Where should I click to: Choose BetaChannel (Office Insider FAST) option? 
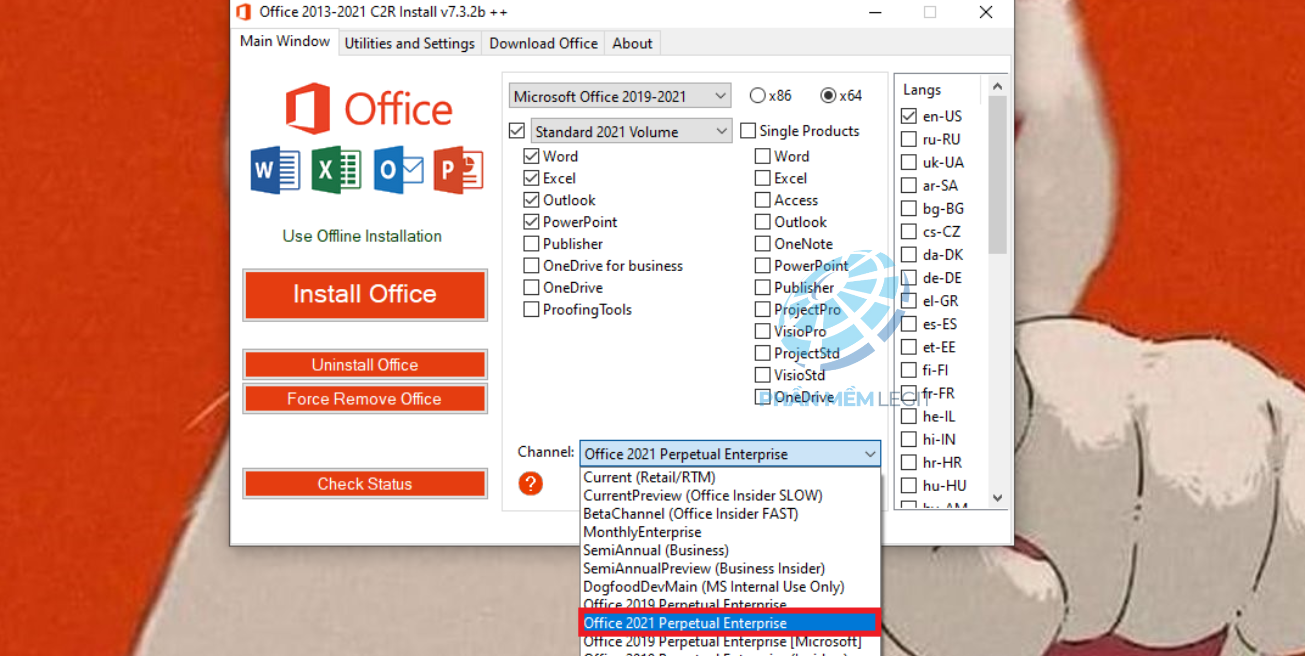coord(731,514)
